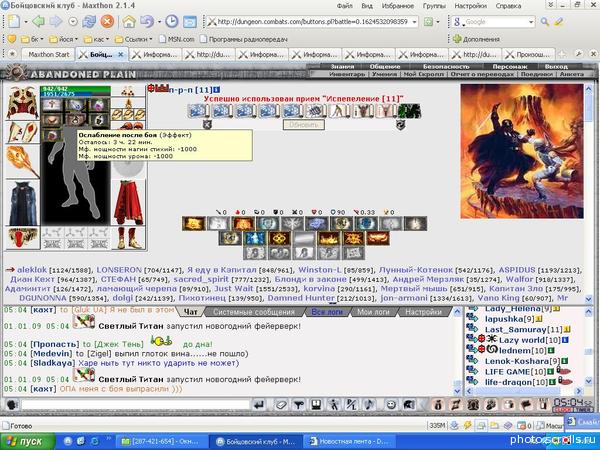
Task: Switch to the [287-421-654] taskbar window
Action: [160, 442]
